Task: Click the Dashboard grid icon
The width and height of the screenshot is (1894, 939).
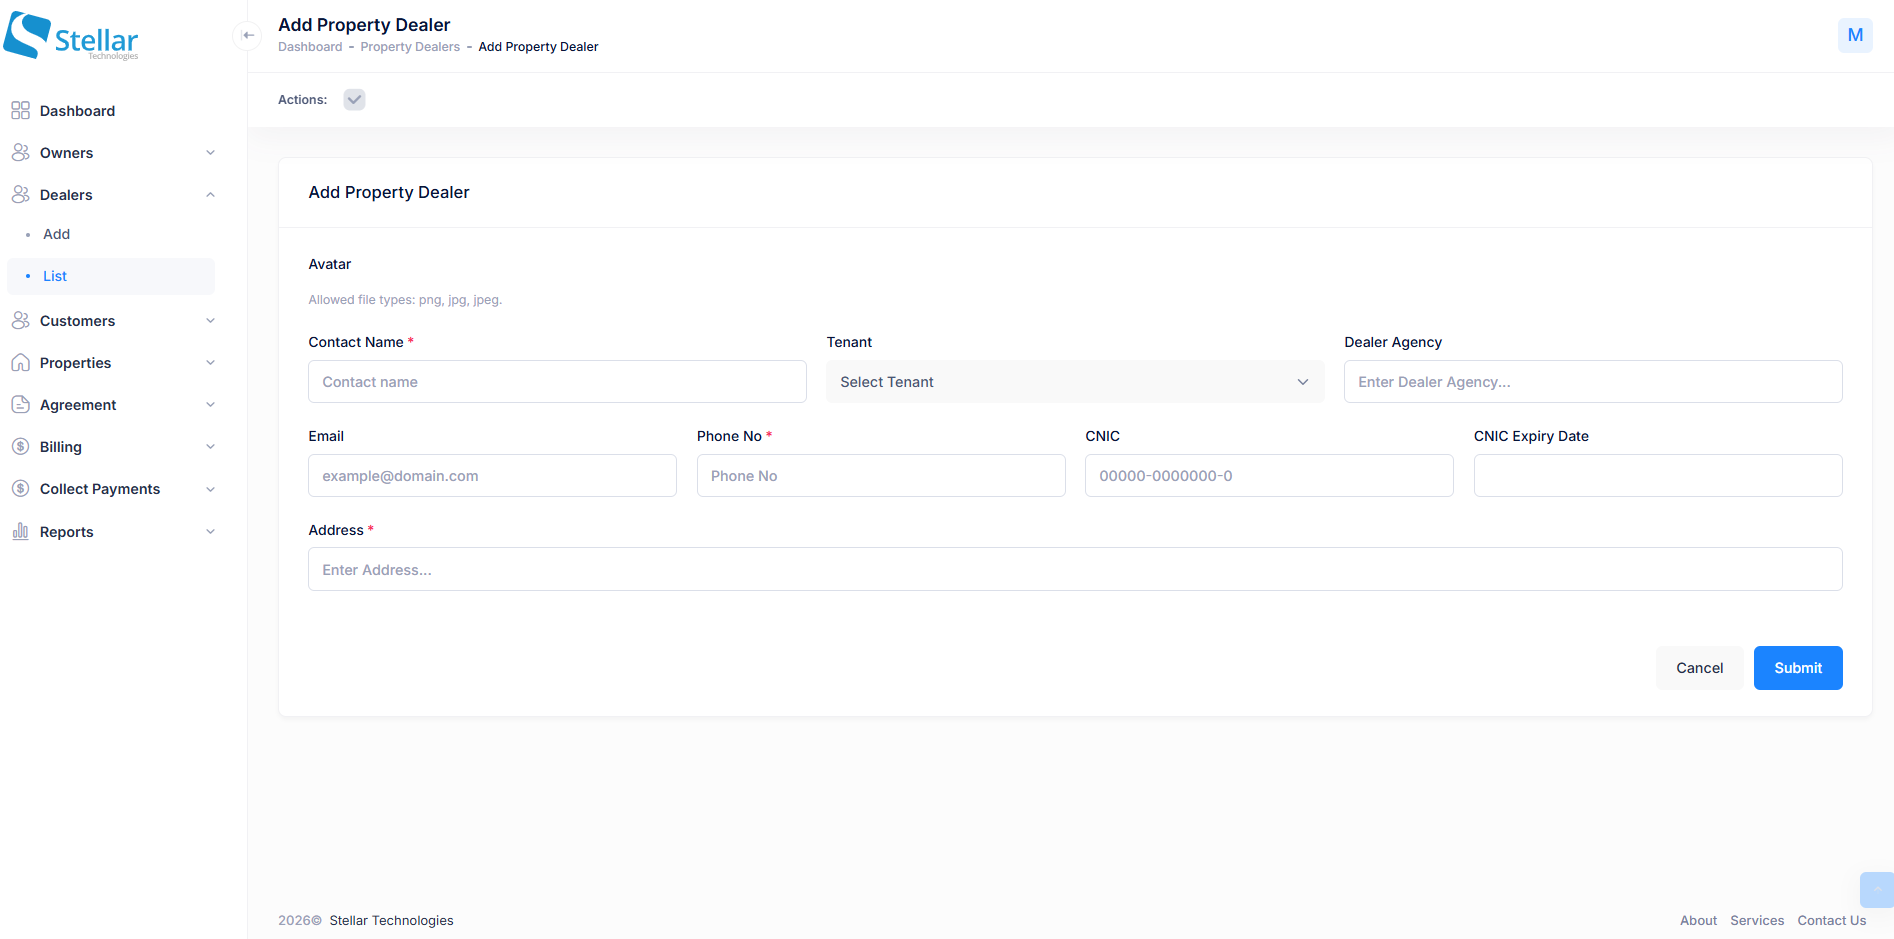Action: pos(20,111)
